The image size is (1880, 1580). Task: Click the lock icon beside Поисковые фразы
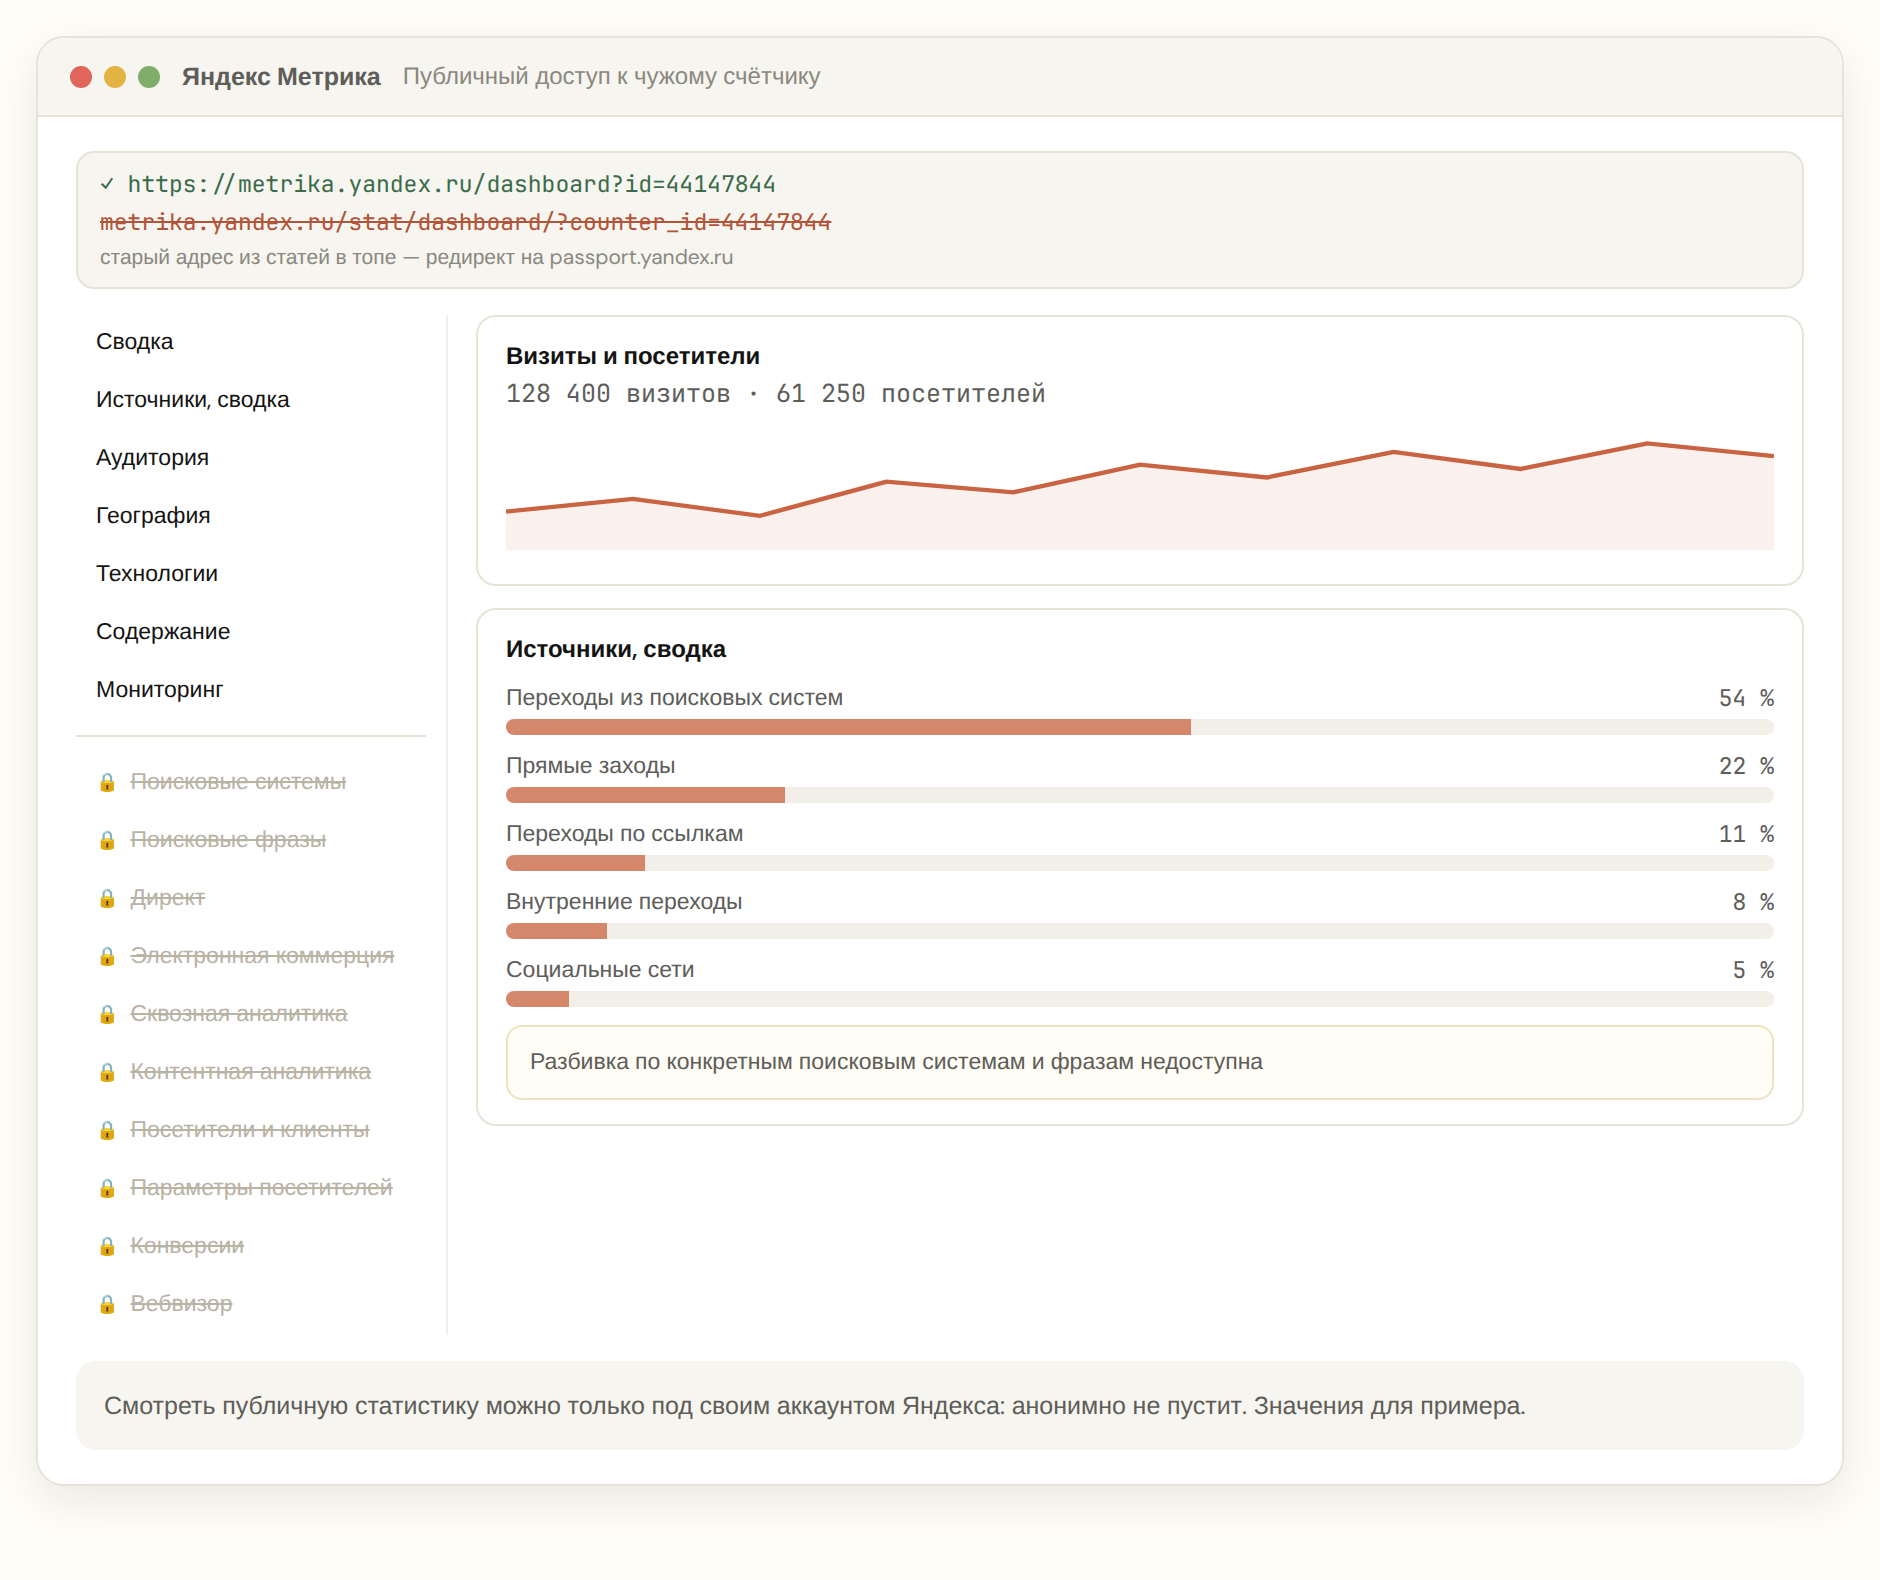tap(107, 840)
